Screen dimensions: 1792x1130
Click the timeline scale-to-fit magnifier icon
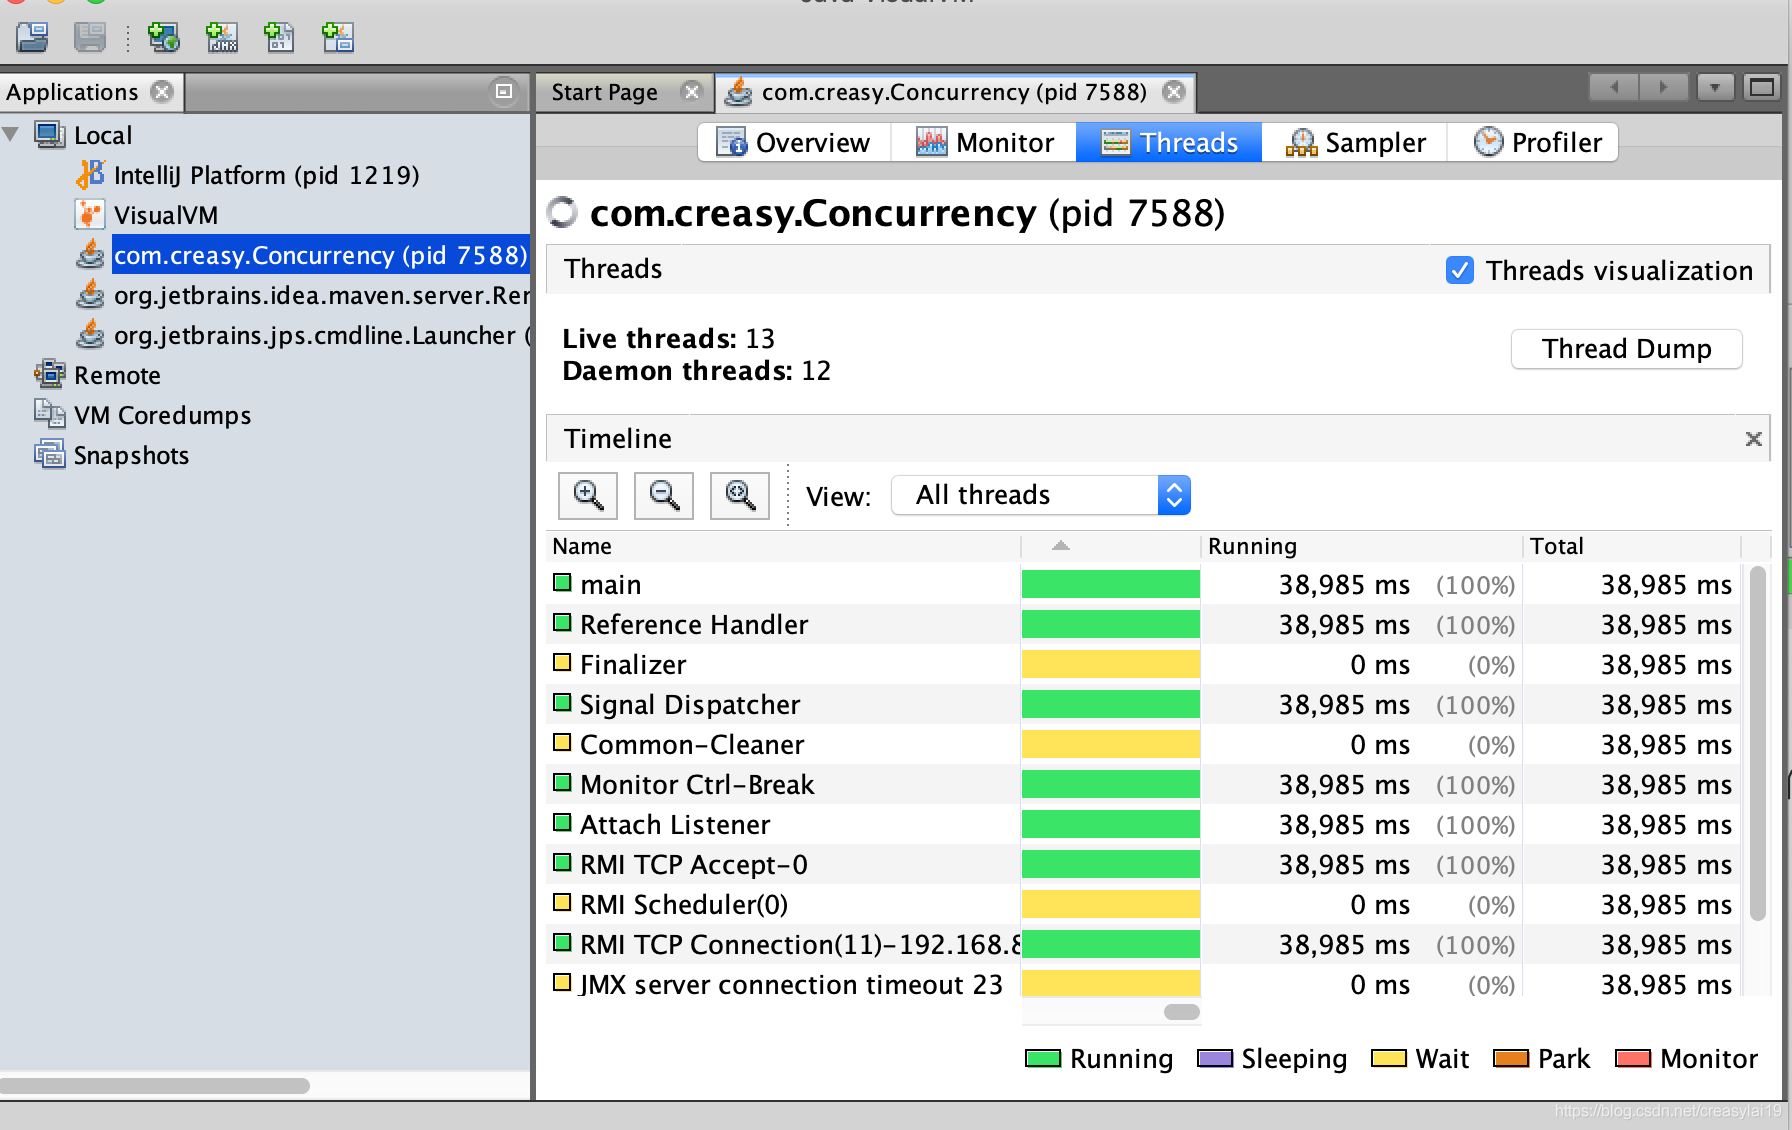pos(740,495)
